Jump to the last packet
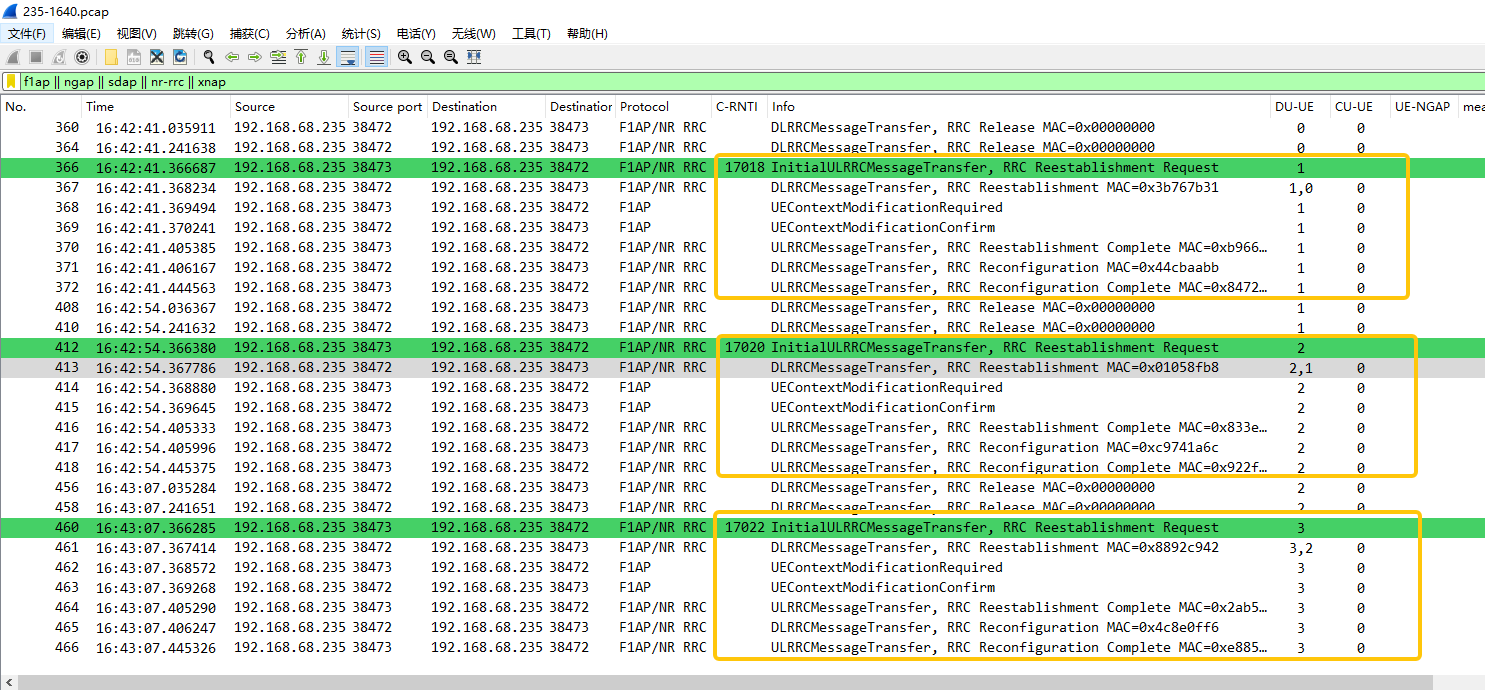 [324, 57]
